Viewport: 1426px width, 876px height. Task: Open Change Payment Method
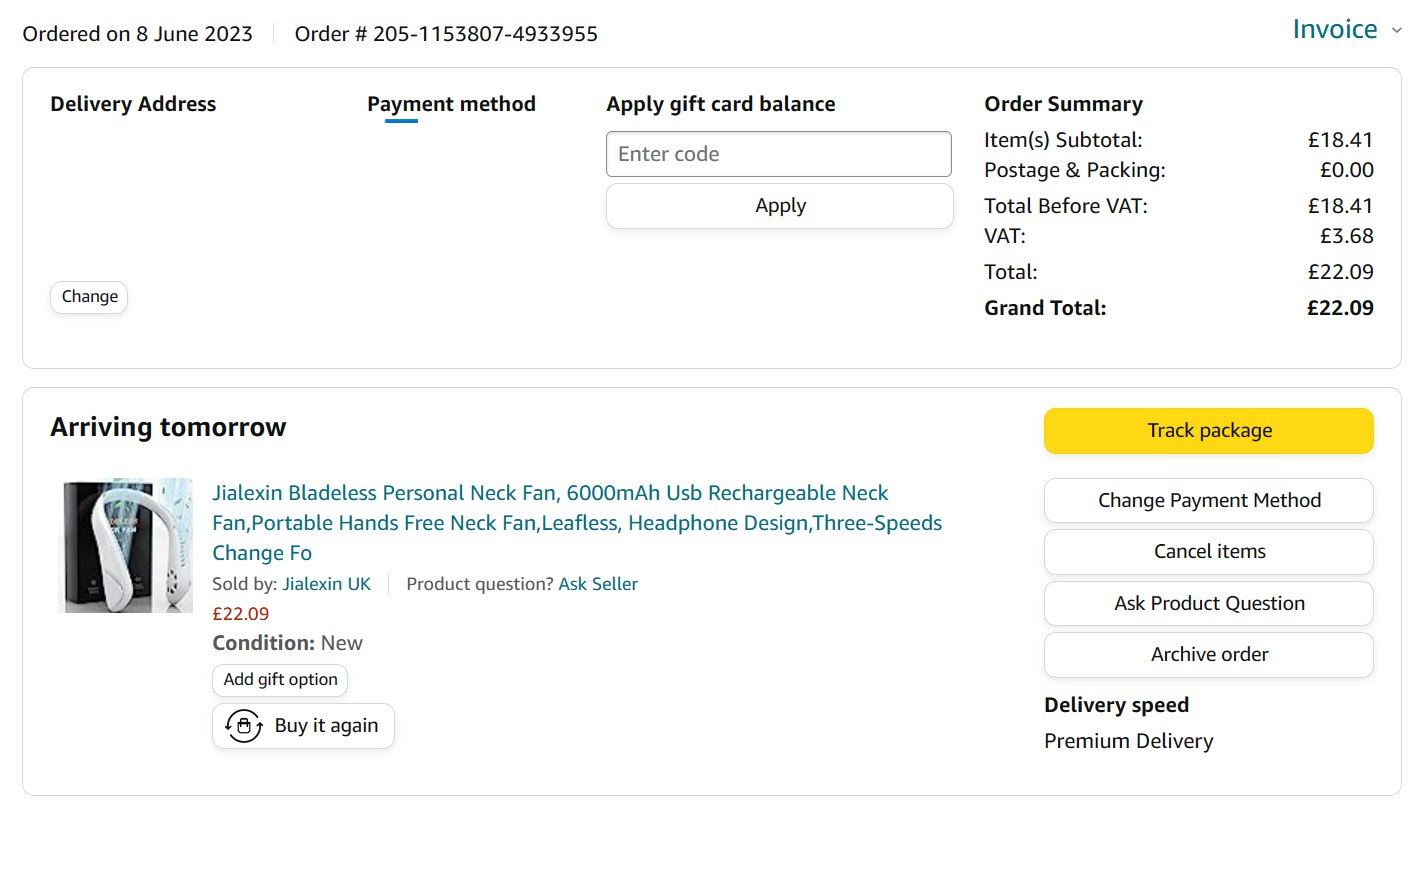pyautogui.click(x=1208, y=501)
